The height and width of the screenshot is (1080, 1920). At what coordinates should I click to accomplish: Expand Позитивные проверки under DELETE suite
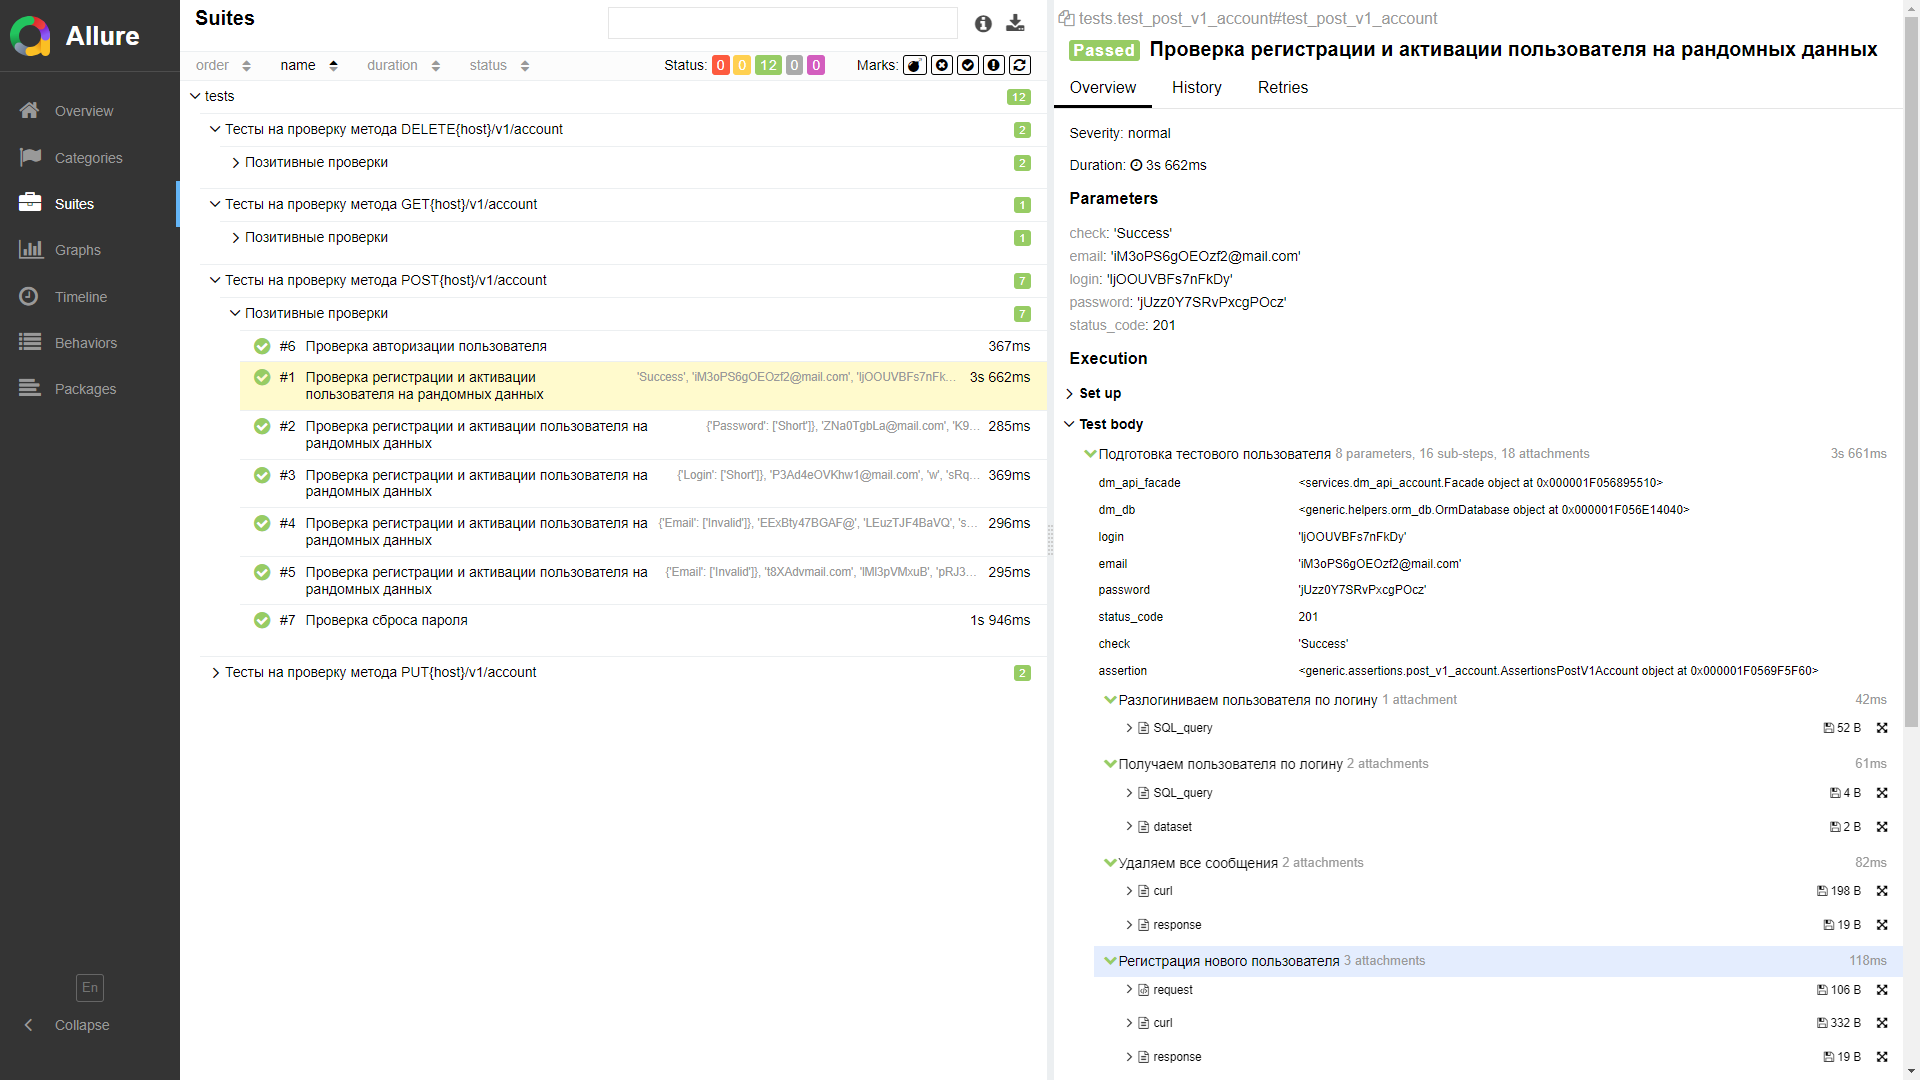coord(632,162)
